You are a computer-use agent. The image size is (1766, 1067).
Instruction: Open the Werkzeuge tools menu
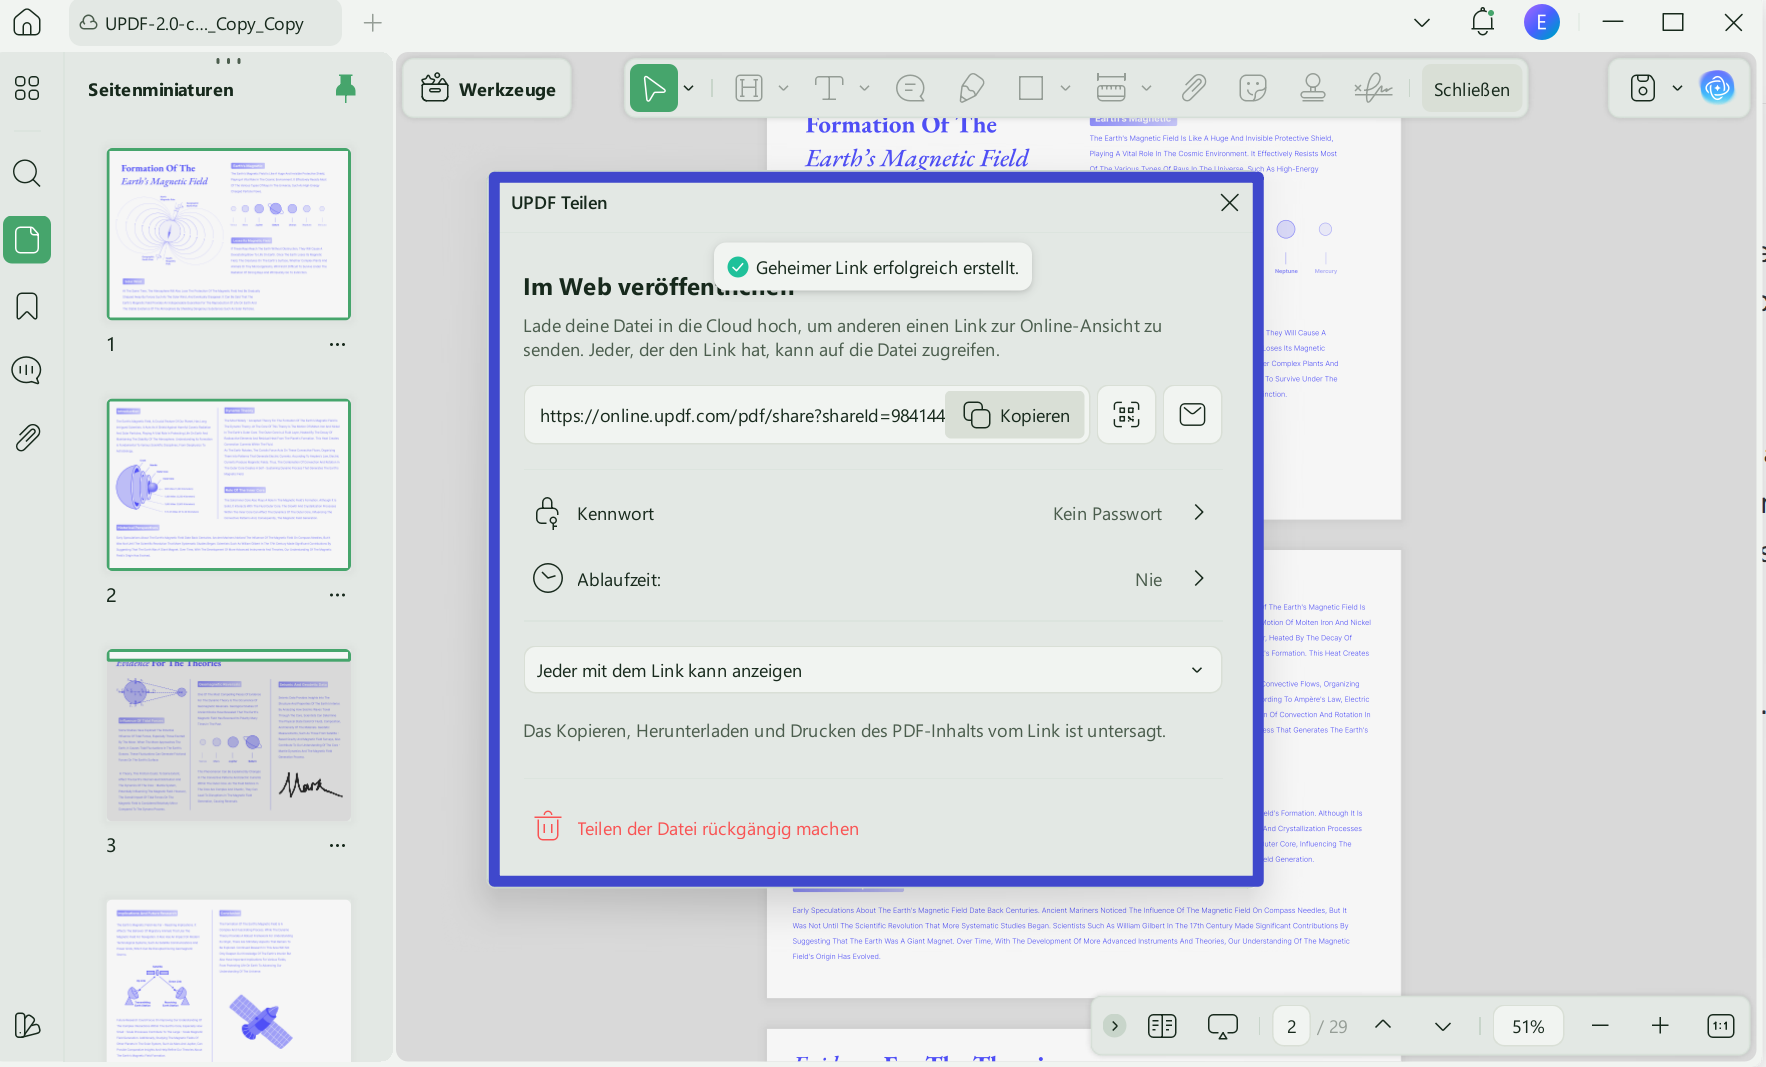(x=488, y=89)
